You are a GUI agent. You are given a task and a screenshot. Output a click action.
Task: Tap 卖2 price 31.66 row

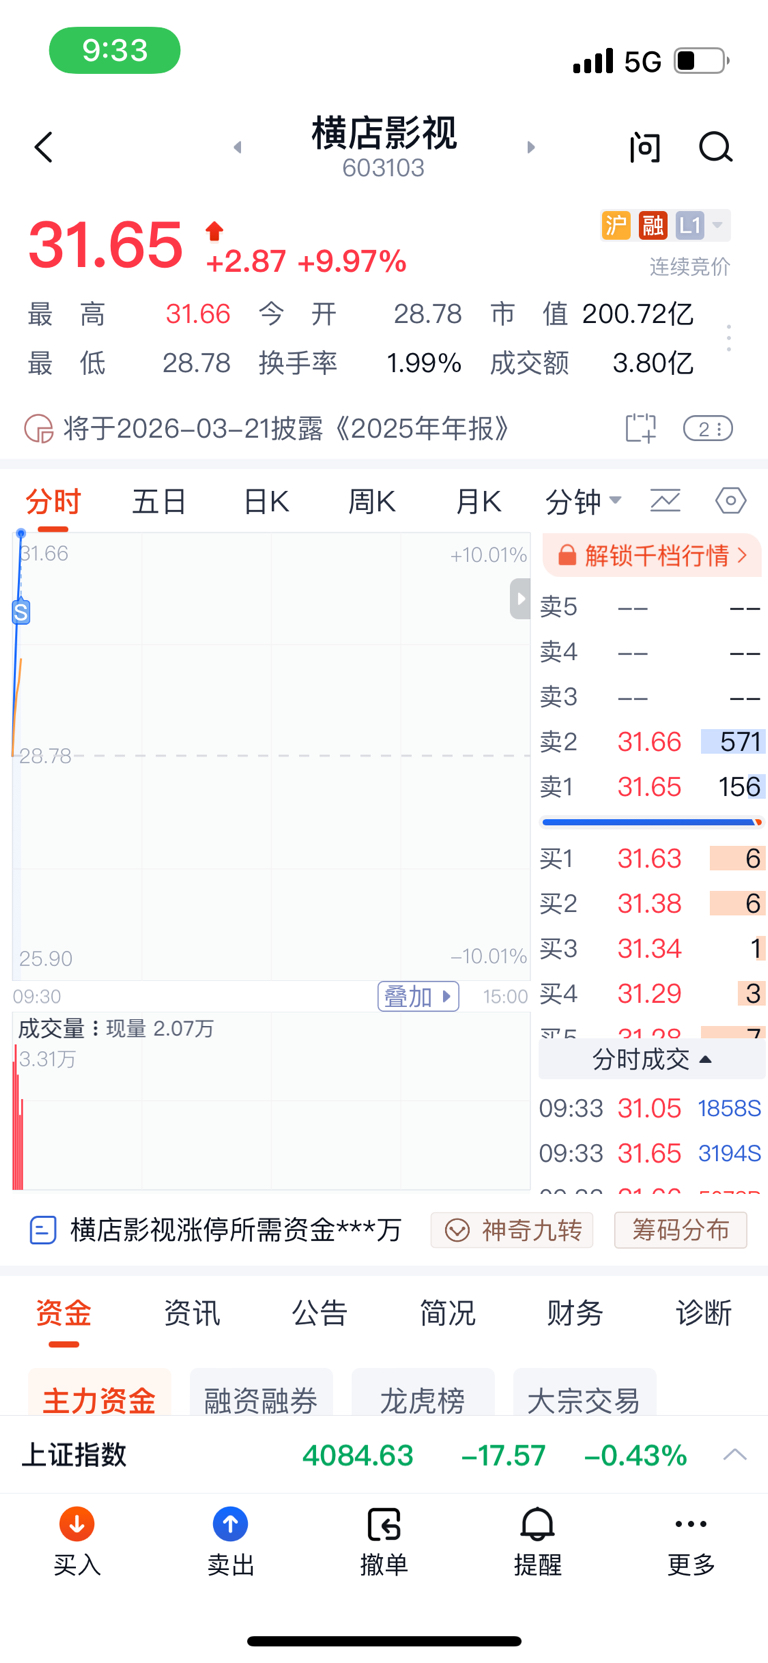[x=652, y=742]
